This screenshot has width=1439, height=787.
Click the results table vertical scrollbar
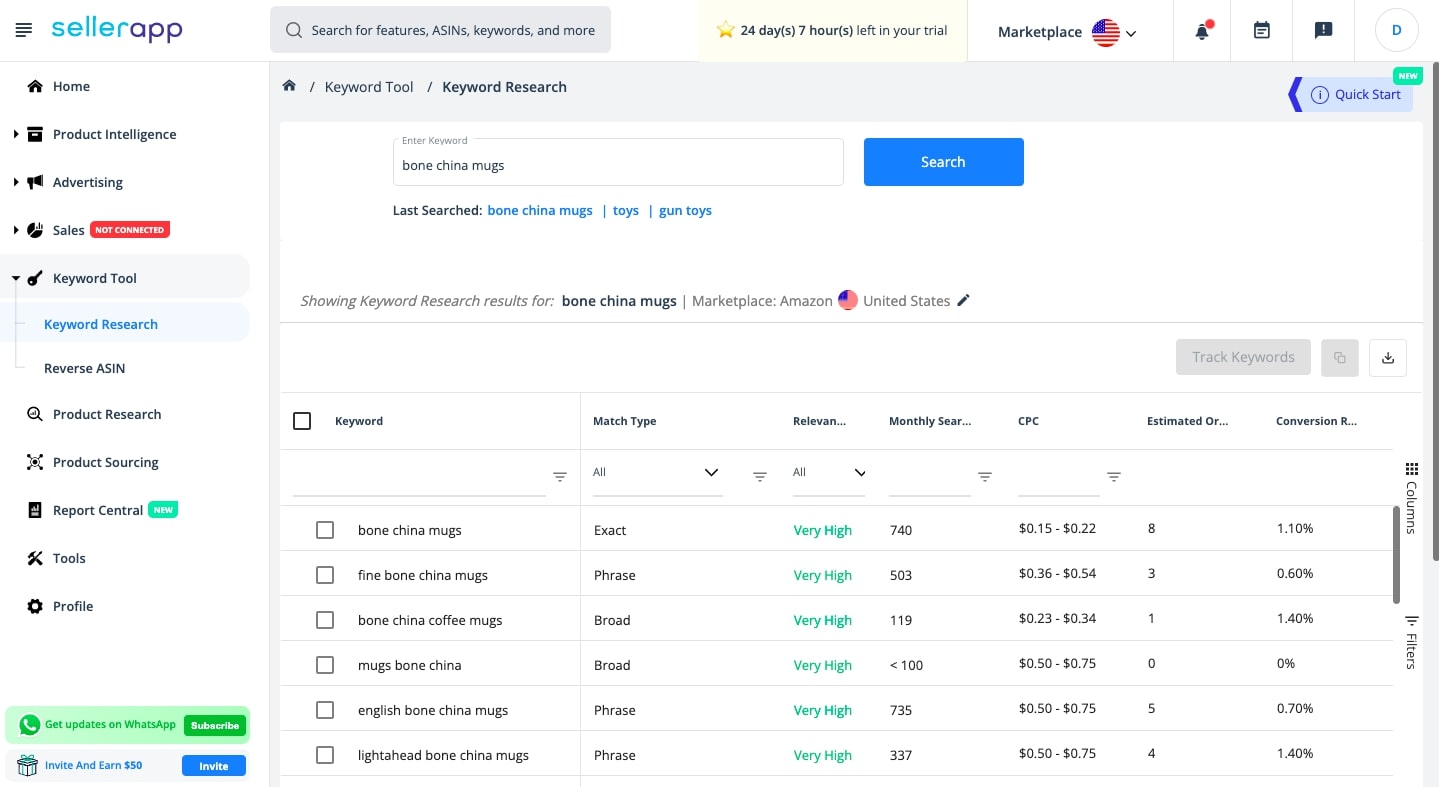pos(1396,554)
